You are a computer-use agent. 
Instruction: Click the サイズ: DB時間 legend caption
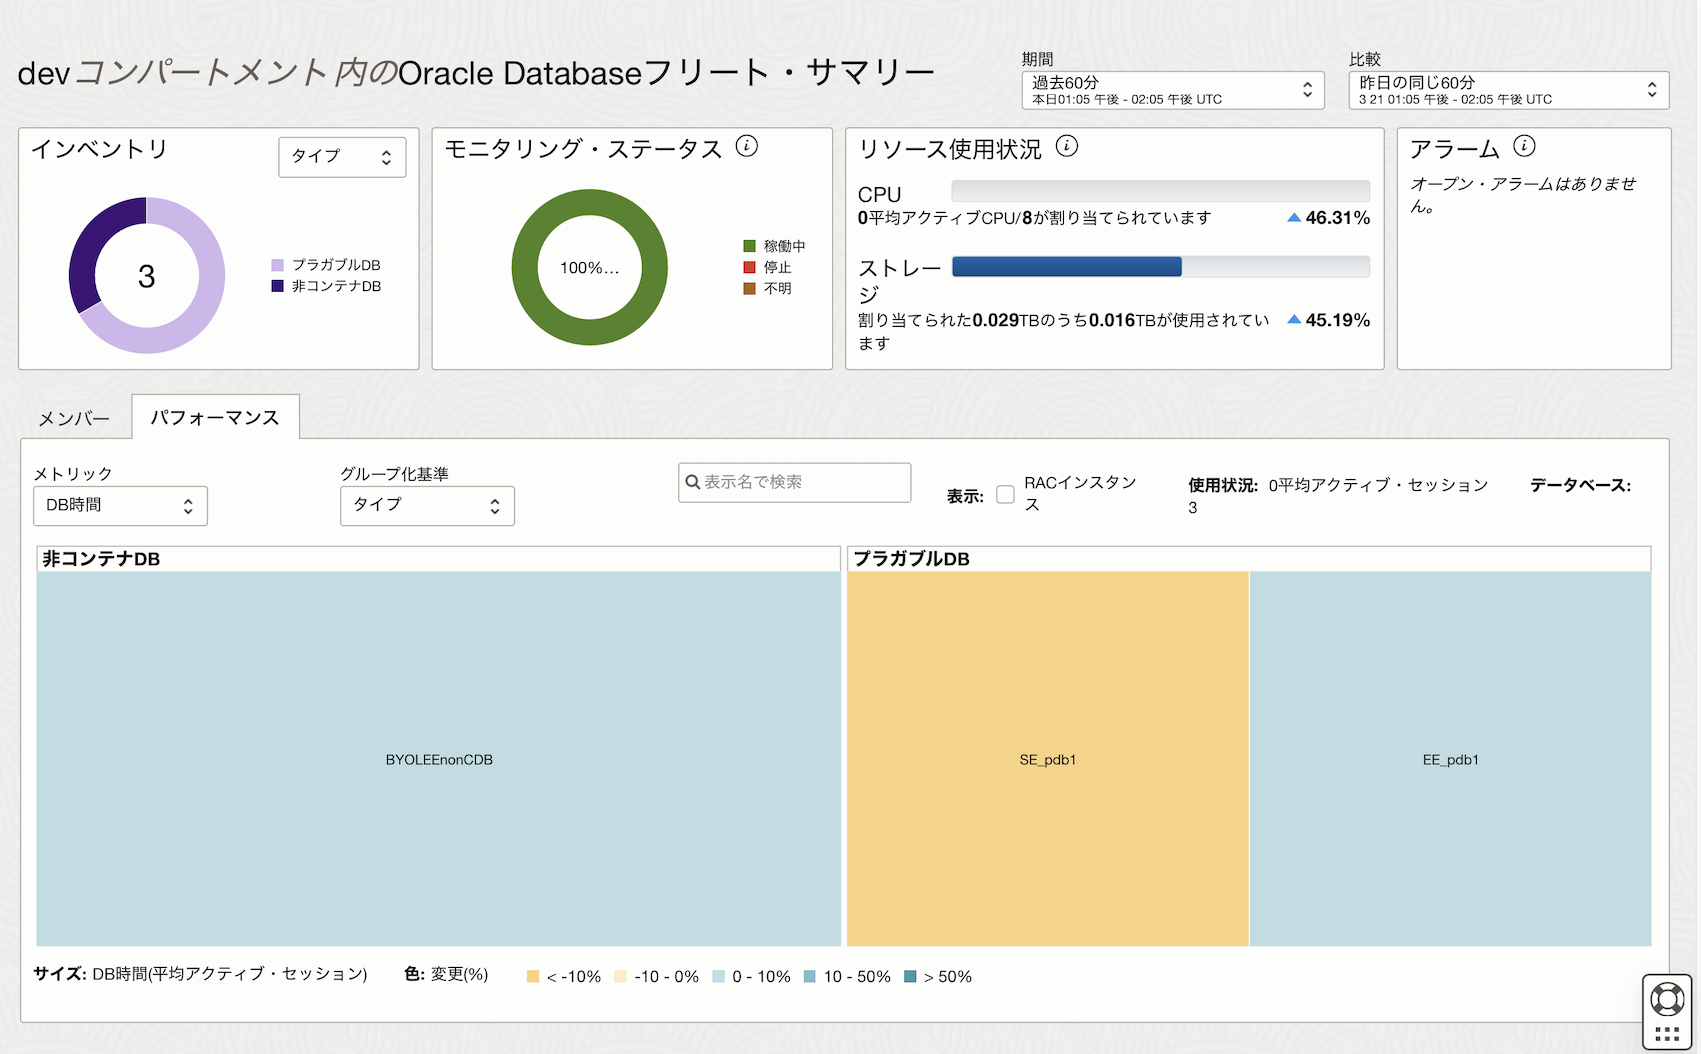200,974
